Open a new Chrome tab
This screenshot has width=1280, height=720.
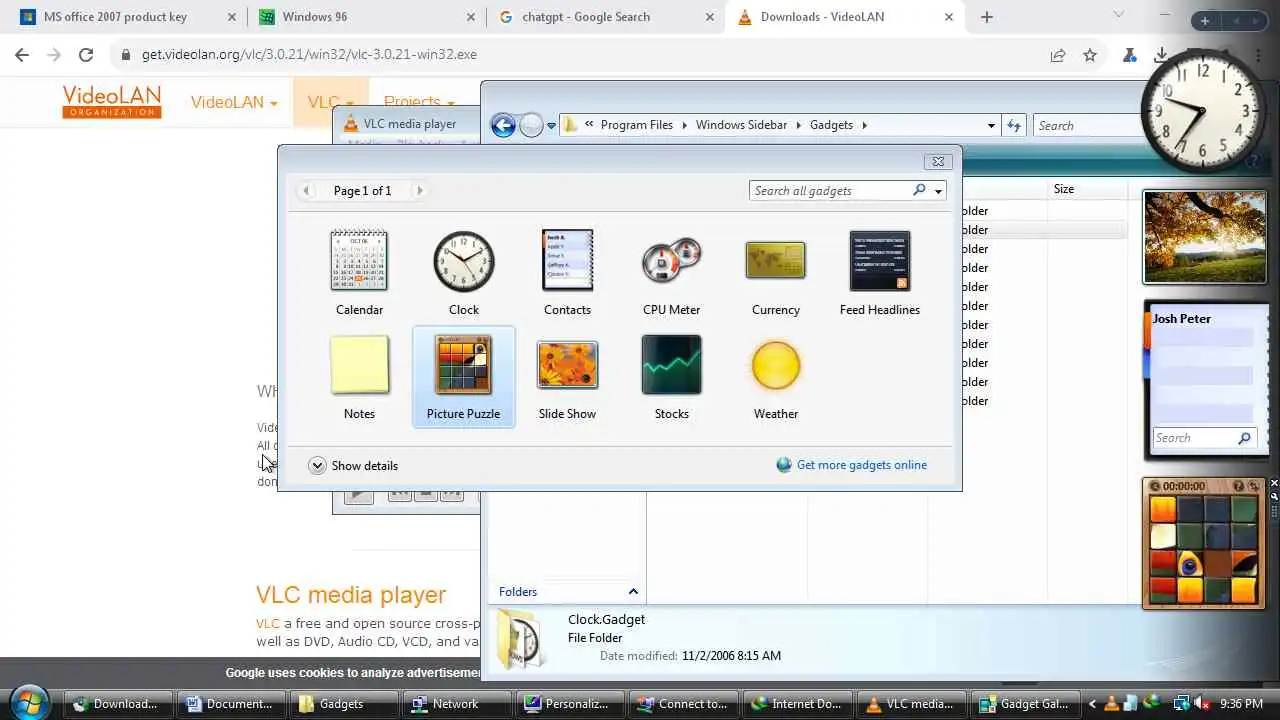tap(987, 17)
